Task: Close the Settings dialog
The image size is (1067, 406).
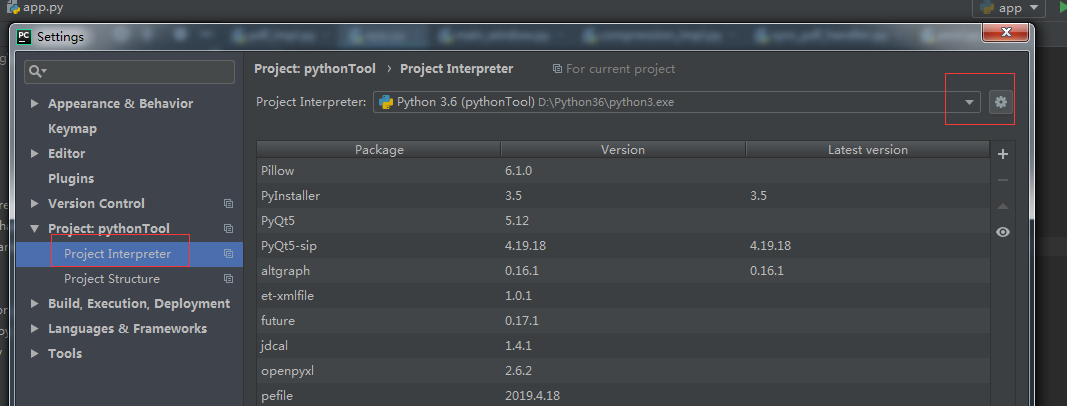Action: click(x=1005, y=32)
